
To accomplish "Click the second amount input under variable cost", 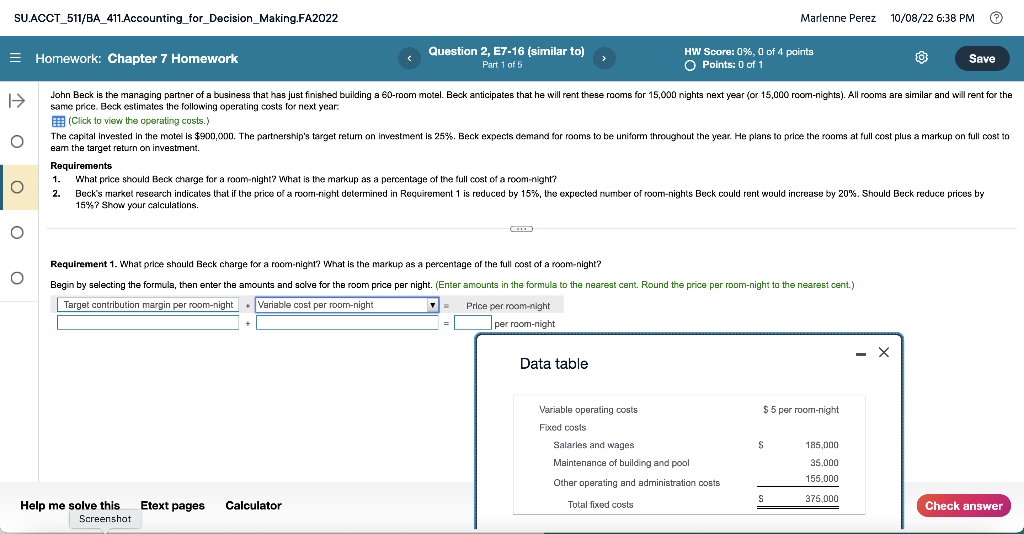I will (x=347, y=322).
